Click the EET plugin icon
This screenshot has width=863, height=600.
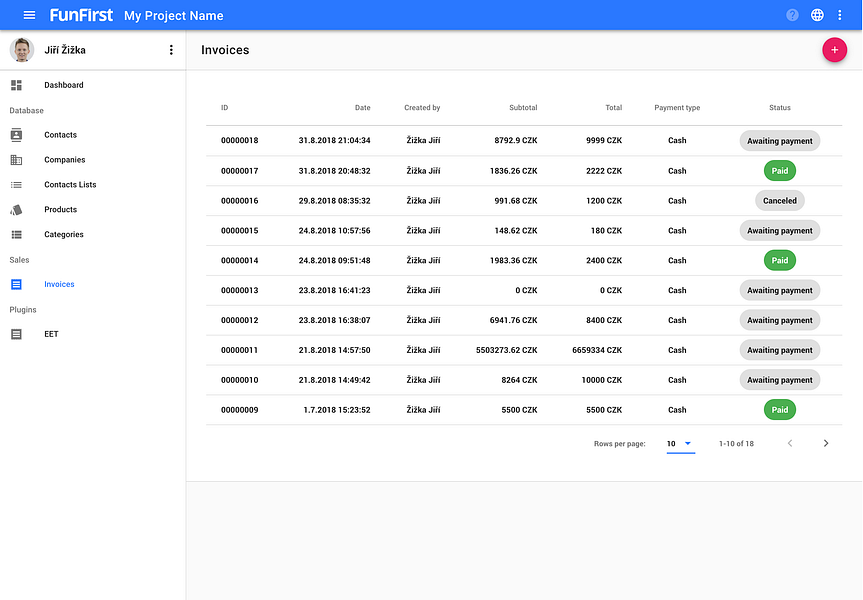[x=17, y=334]
